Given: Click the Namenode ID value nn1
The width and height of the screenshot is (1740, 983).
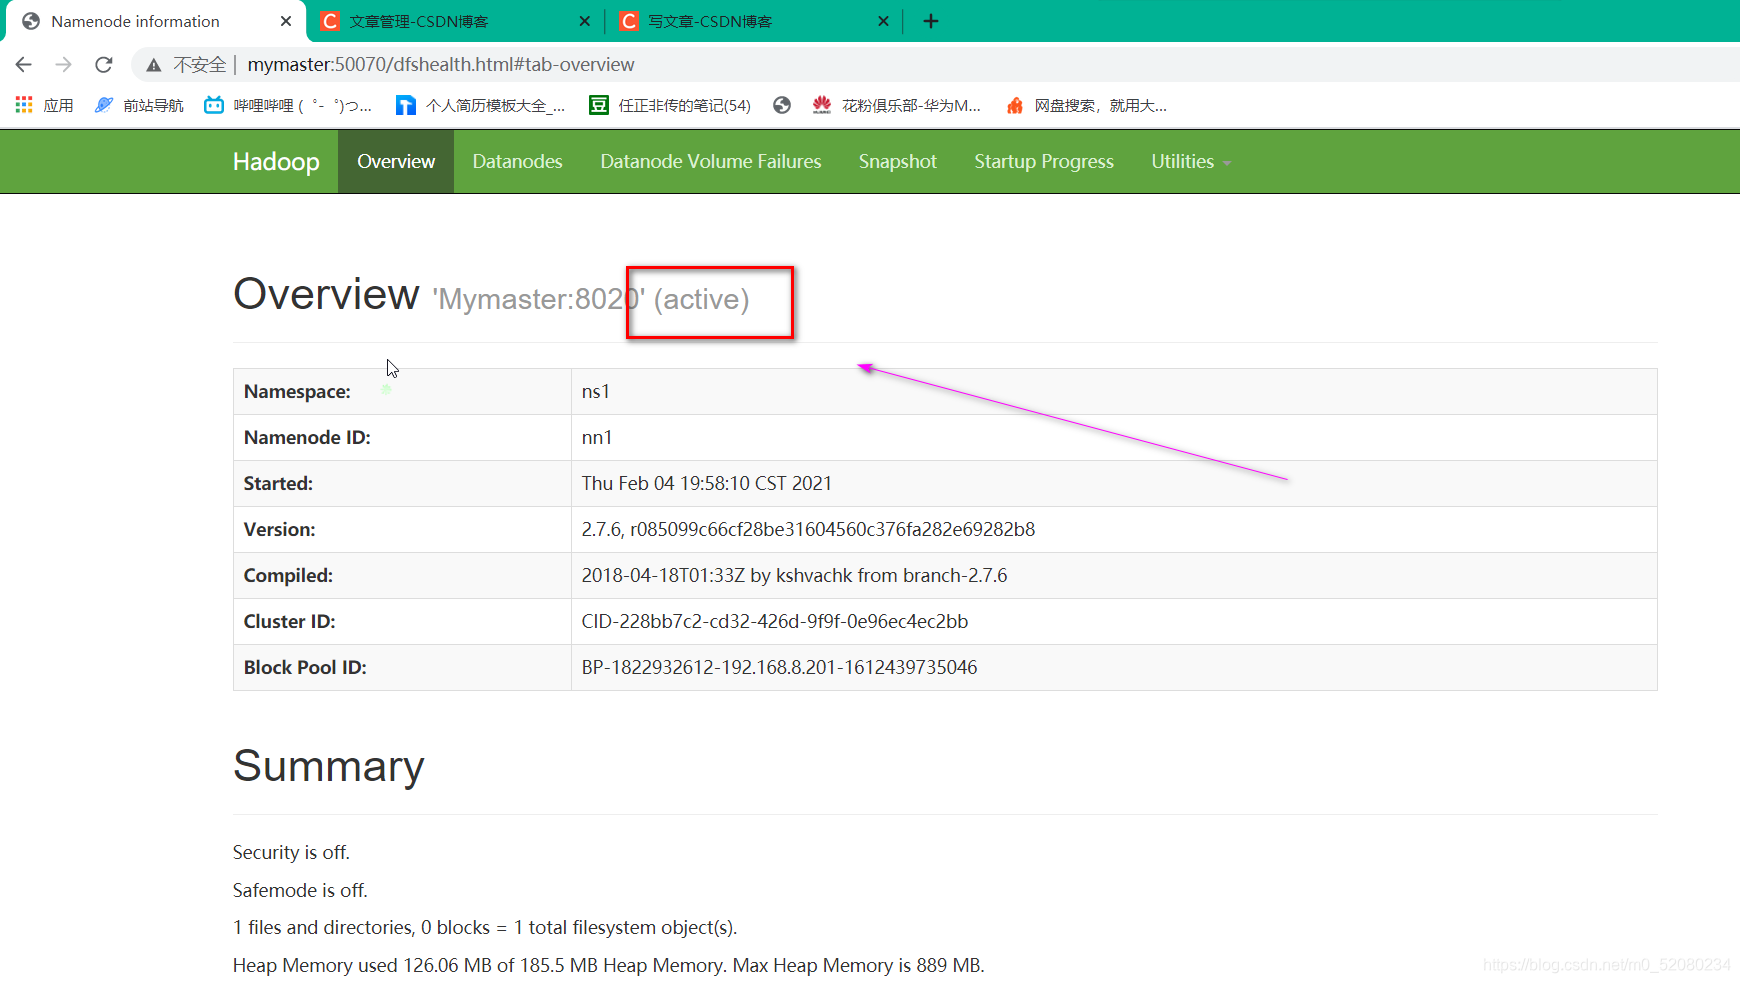Looking at the screenshot, I should pyautogui.click(x=596, y=438).
